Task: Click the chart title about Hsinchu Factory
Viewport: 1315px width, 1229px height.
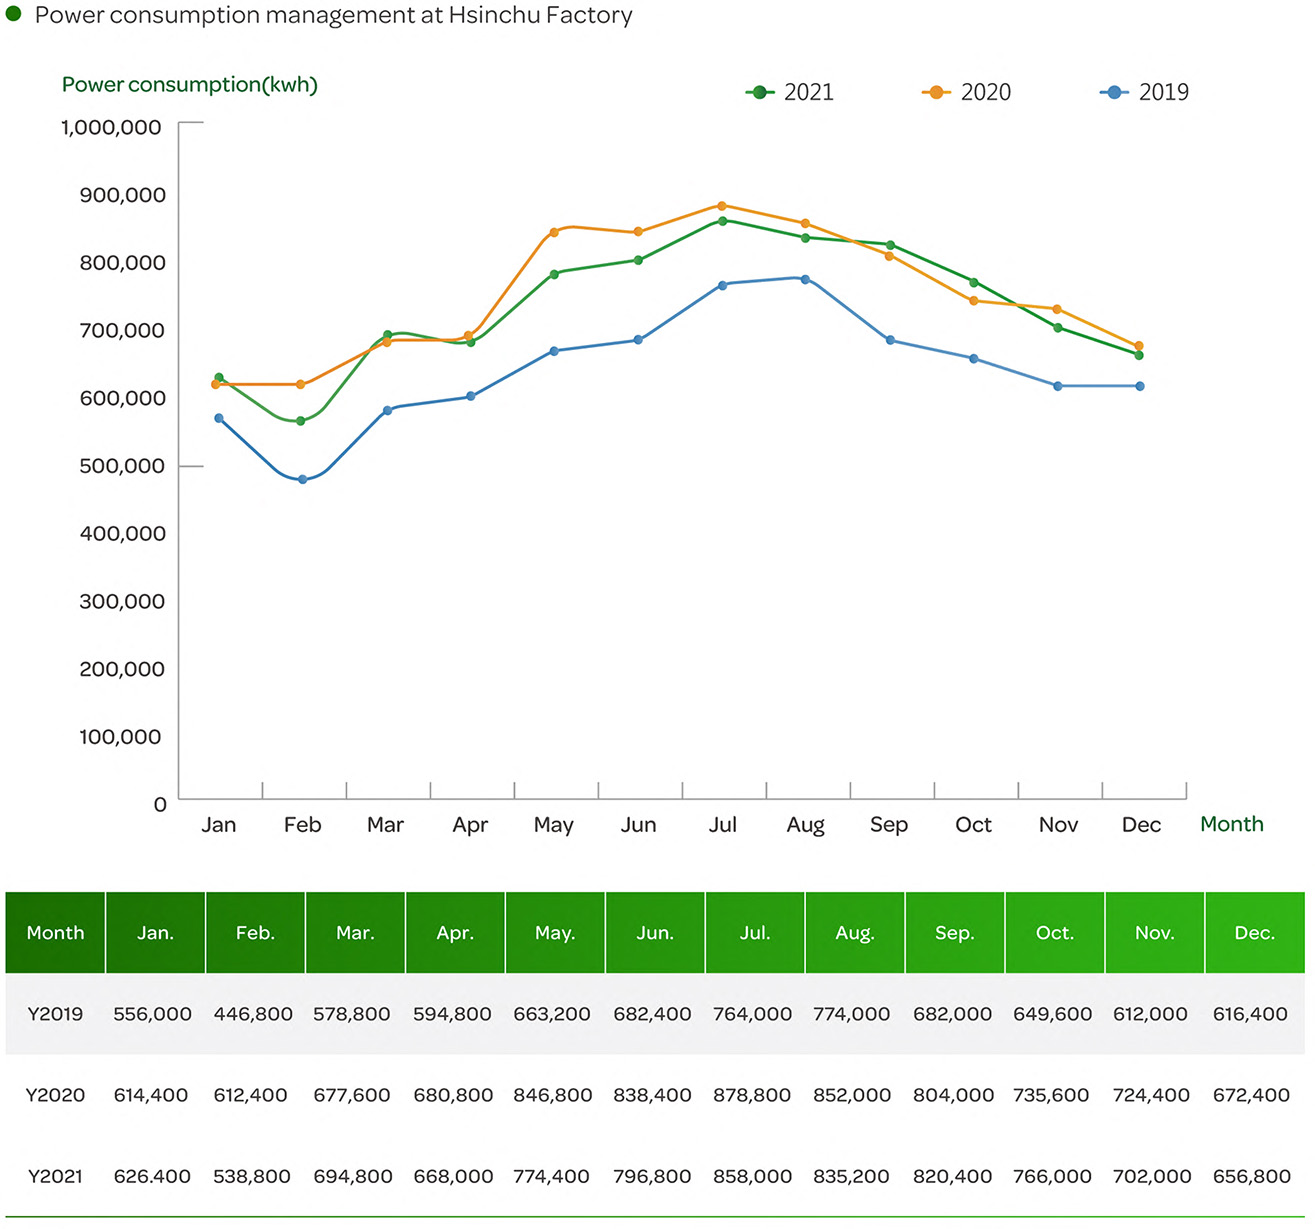Action: click(333, 16)
